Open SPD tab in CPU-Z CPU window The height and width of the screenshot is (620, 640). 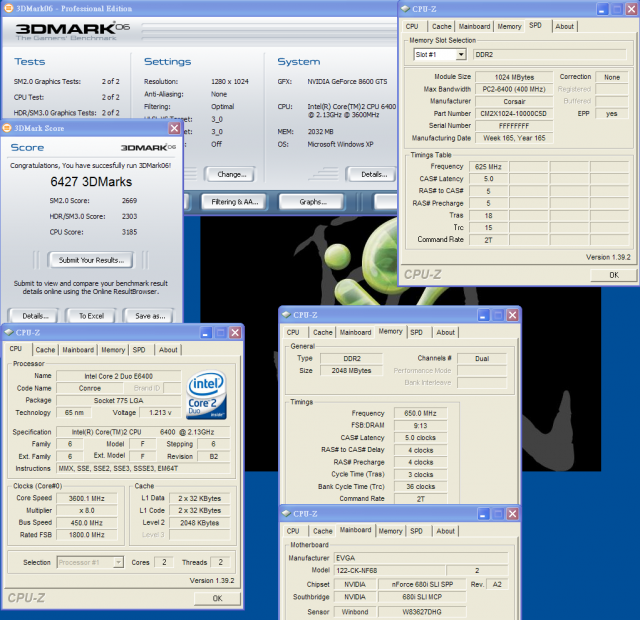click(x=139, y=350)
